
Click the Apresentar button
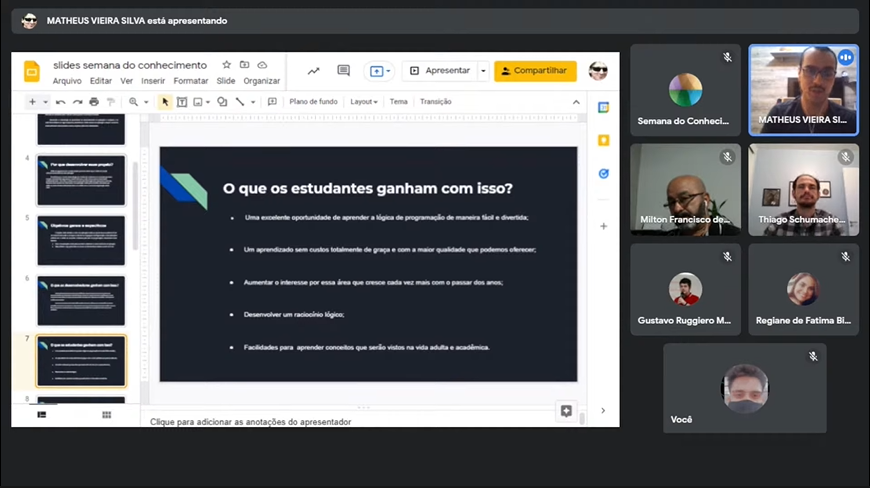440,71
